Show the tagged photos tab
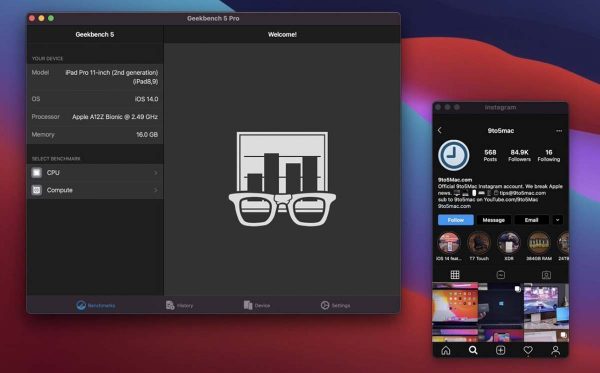The height and width of the screenshot is (373, 600). pyautogui.click(x=546, y=275)
